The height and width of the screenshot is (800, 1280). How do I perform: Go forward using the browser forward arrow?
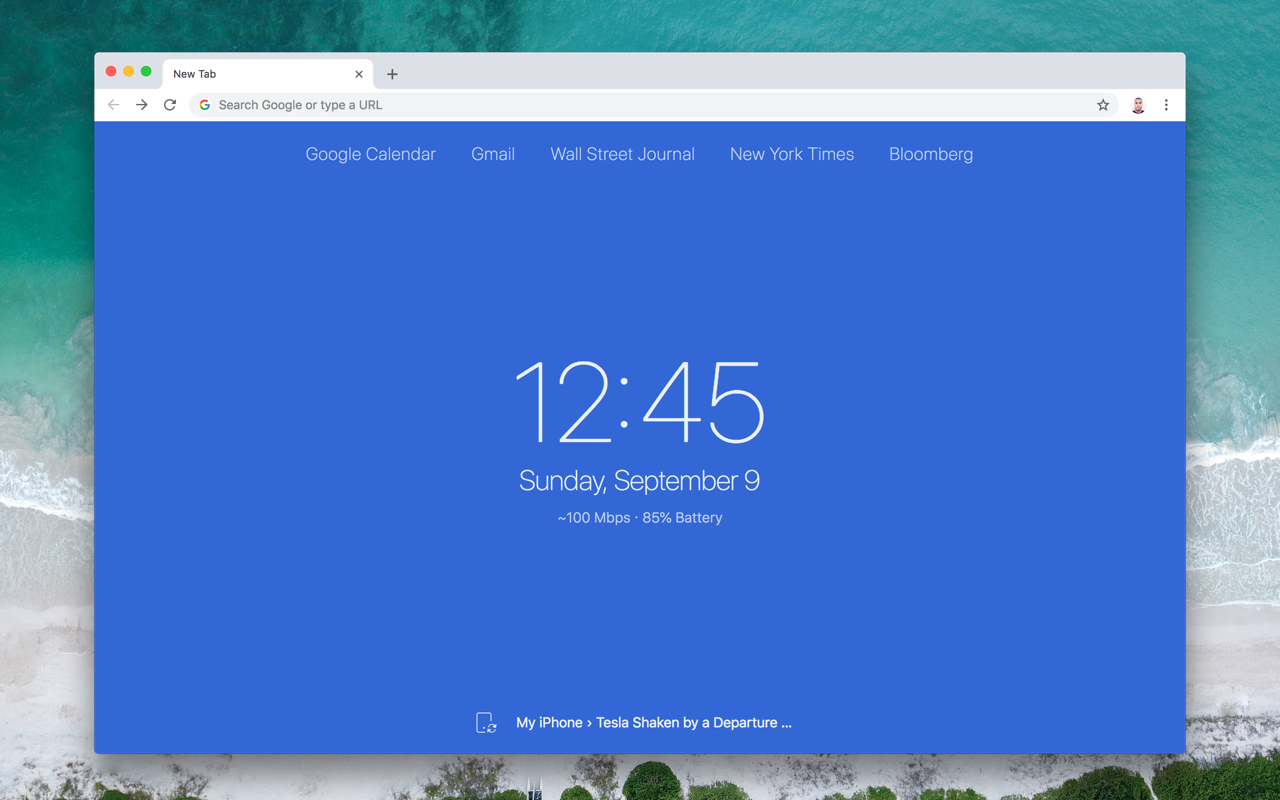(x=142, y=105)
